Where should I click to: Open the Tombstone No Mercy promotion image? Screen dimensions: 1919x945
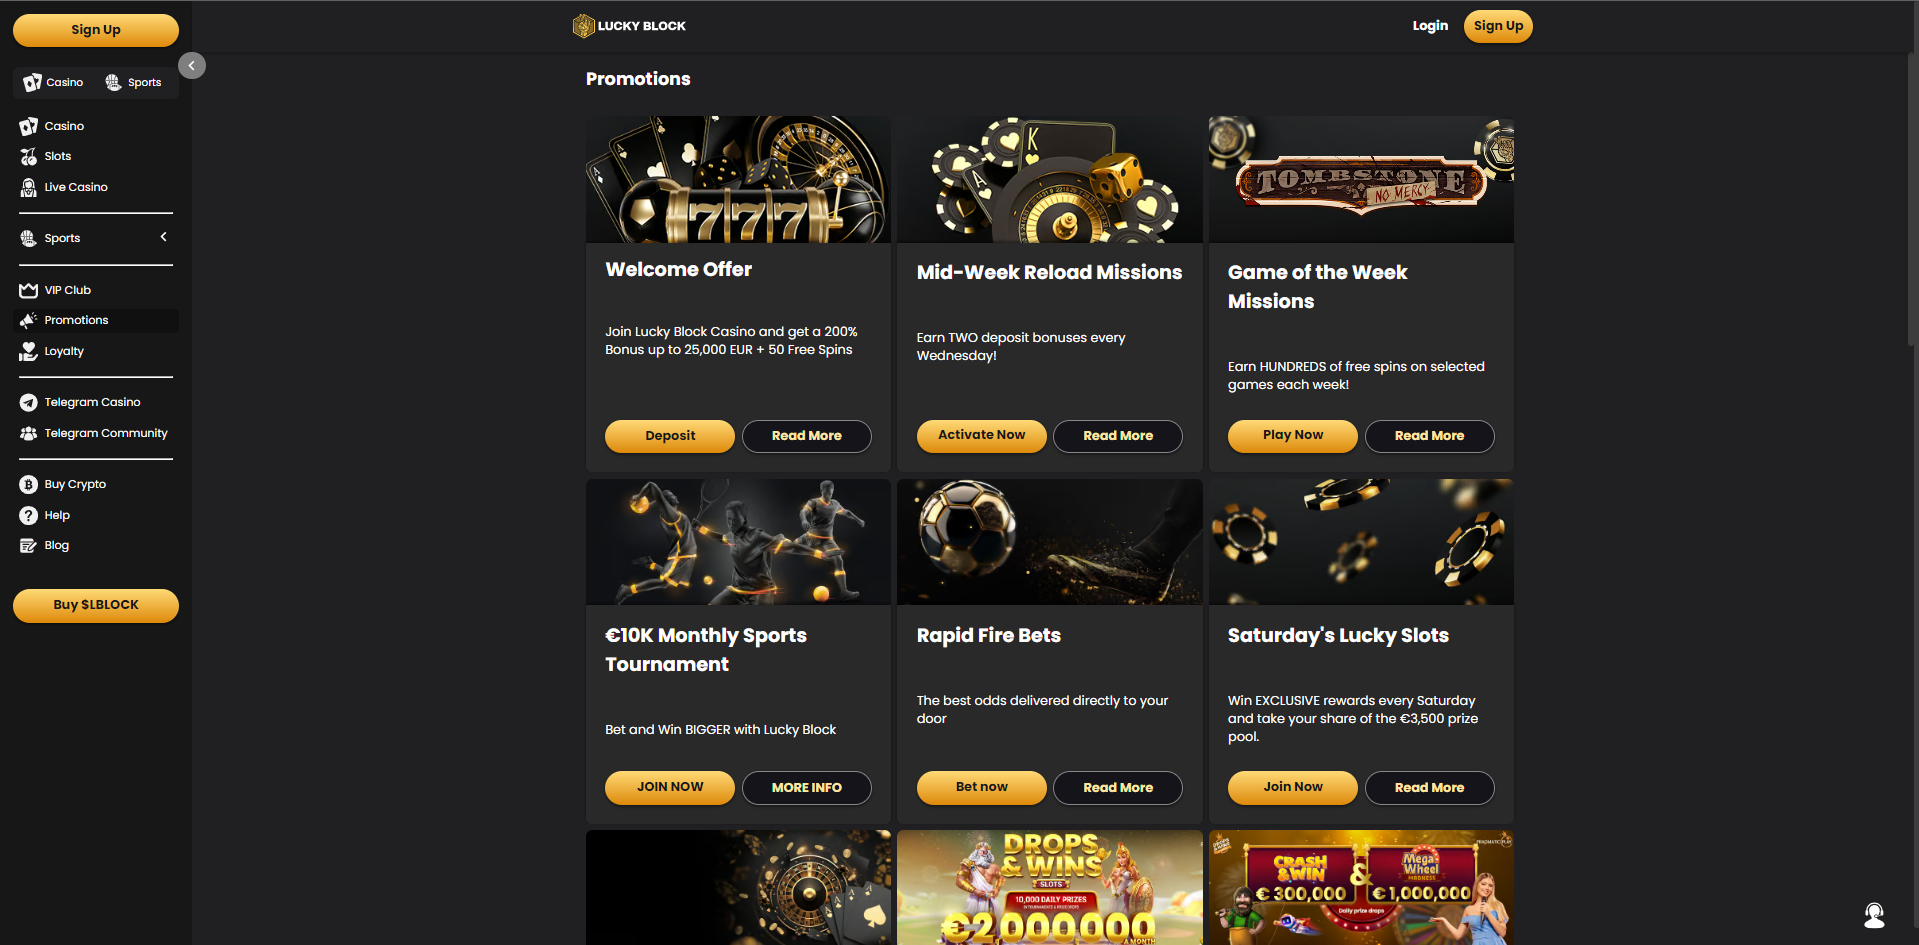coord(1361,180)
